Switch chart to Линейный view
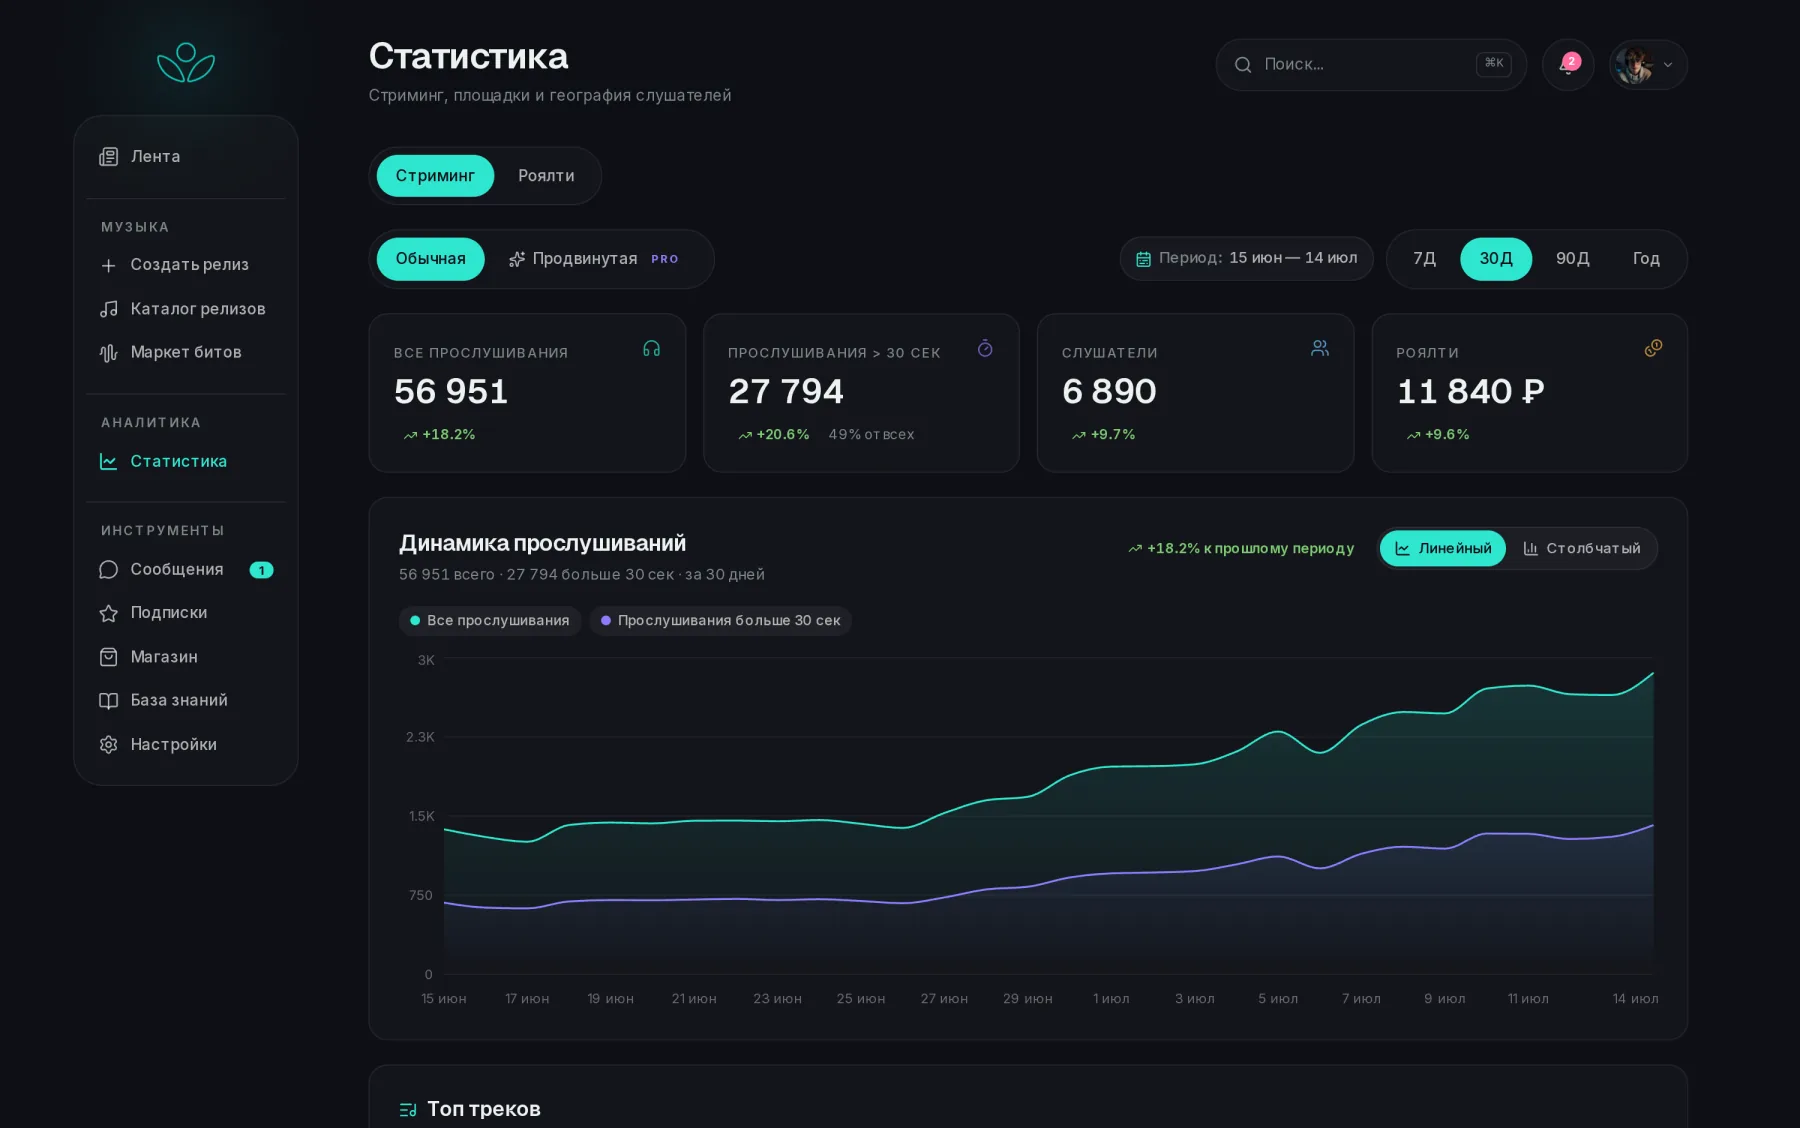The height and width of the screenshot is (1128, 1800). [x=1443, y=548]
